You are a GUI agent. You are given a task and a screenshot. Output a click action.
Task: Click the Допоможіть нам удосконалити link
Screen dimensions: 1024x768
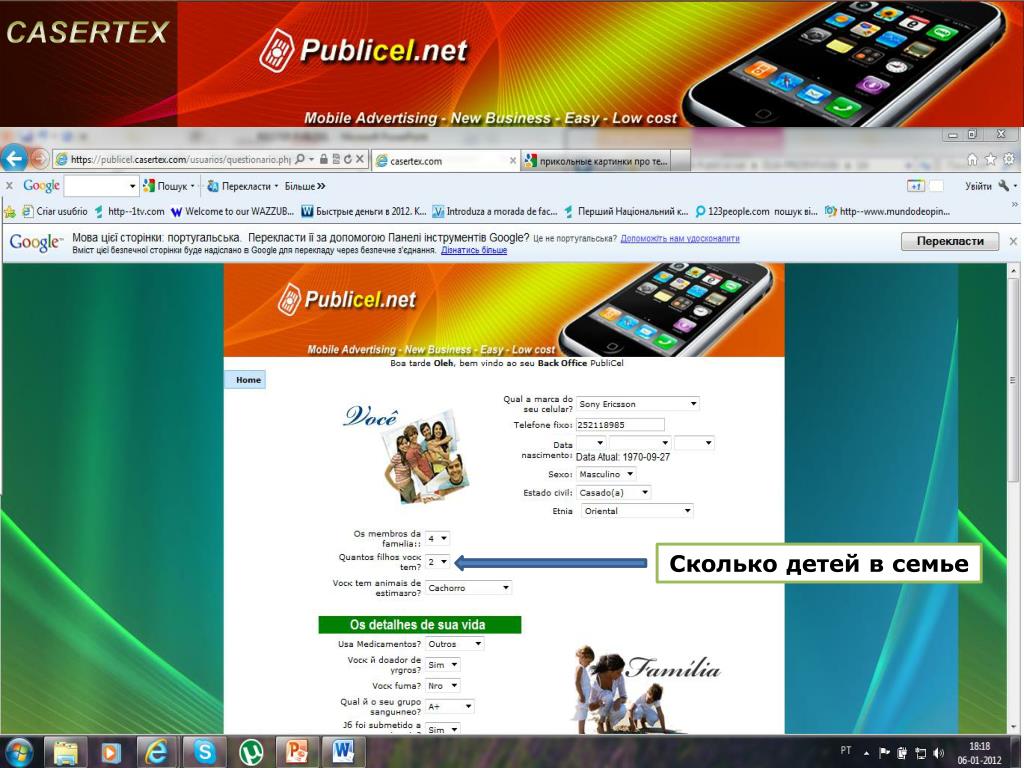(x=680, y=238)
